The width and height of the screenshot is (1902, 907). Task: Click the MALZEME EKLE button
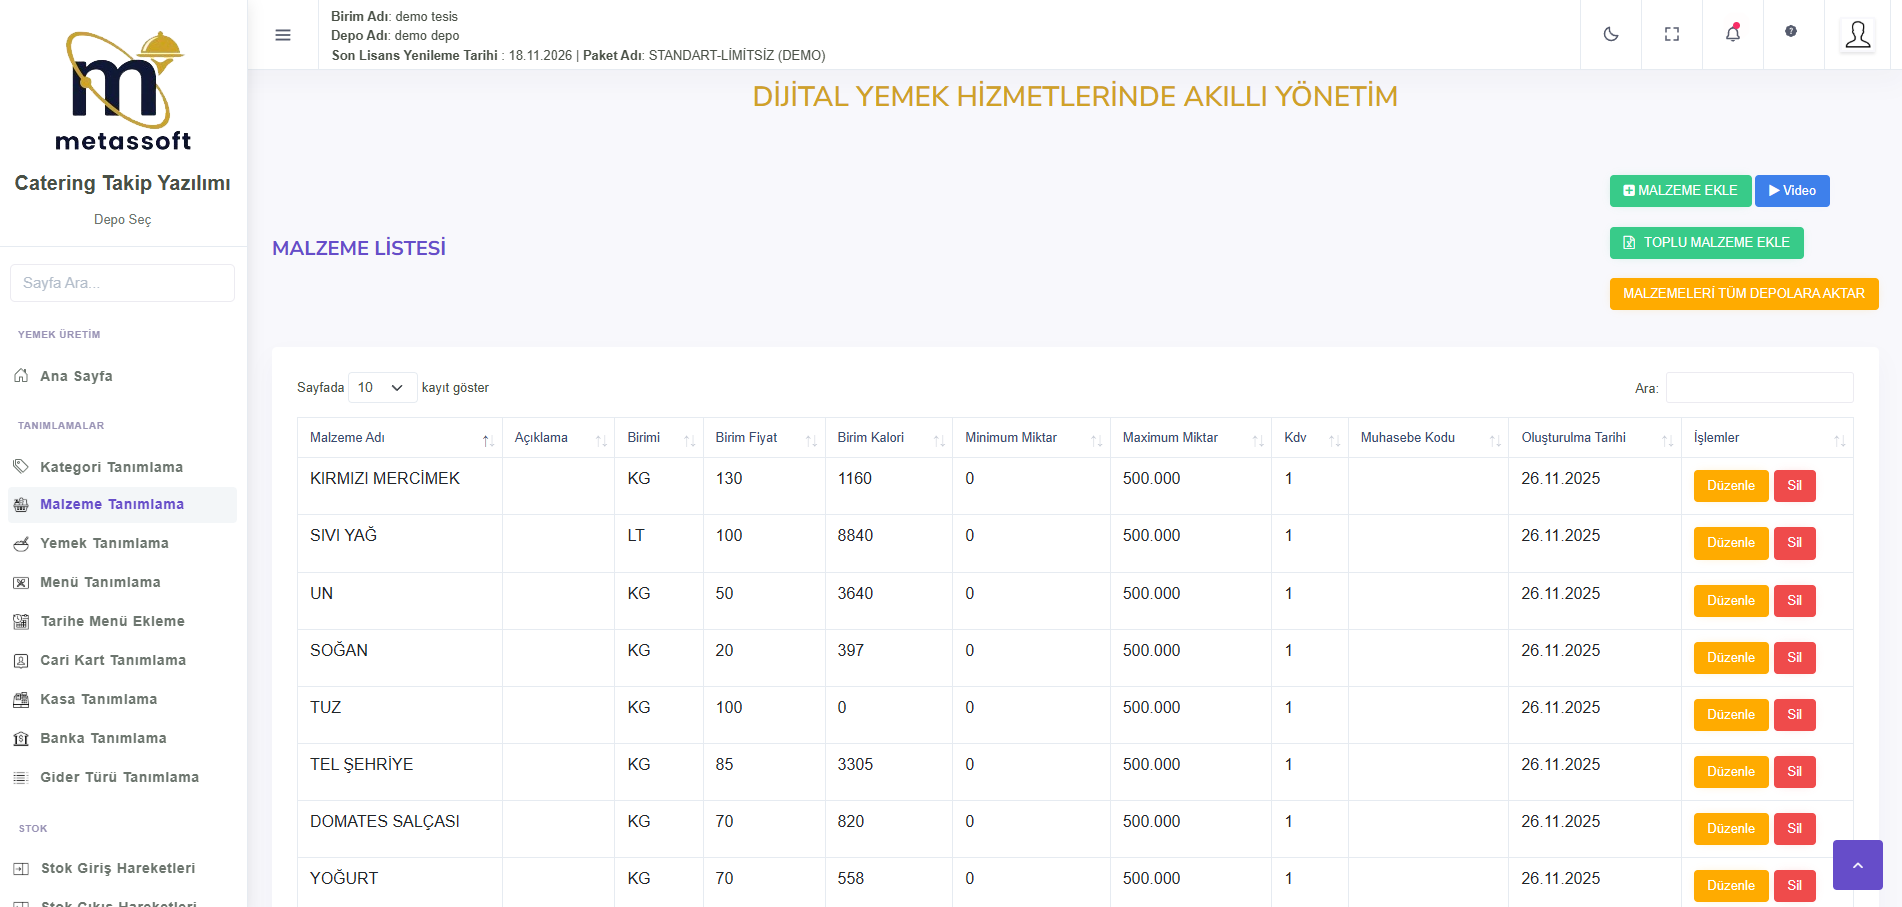pyautogui.click(x=1679, y=191)
